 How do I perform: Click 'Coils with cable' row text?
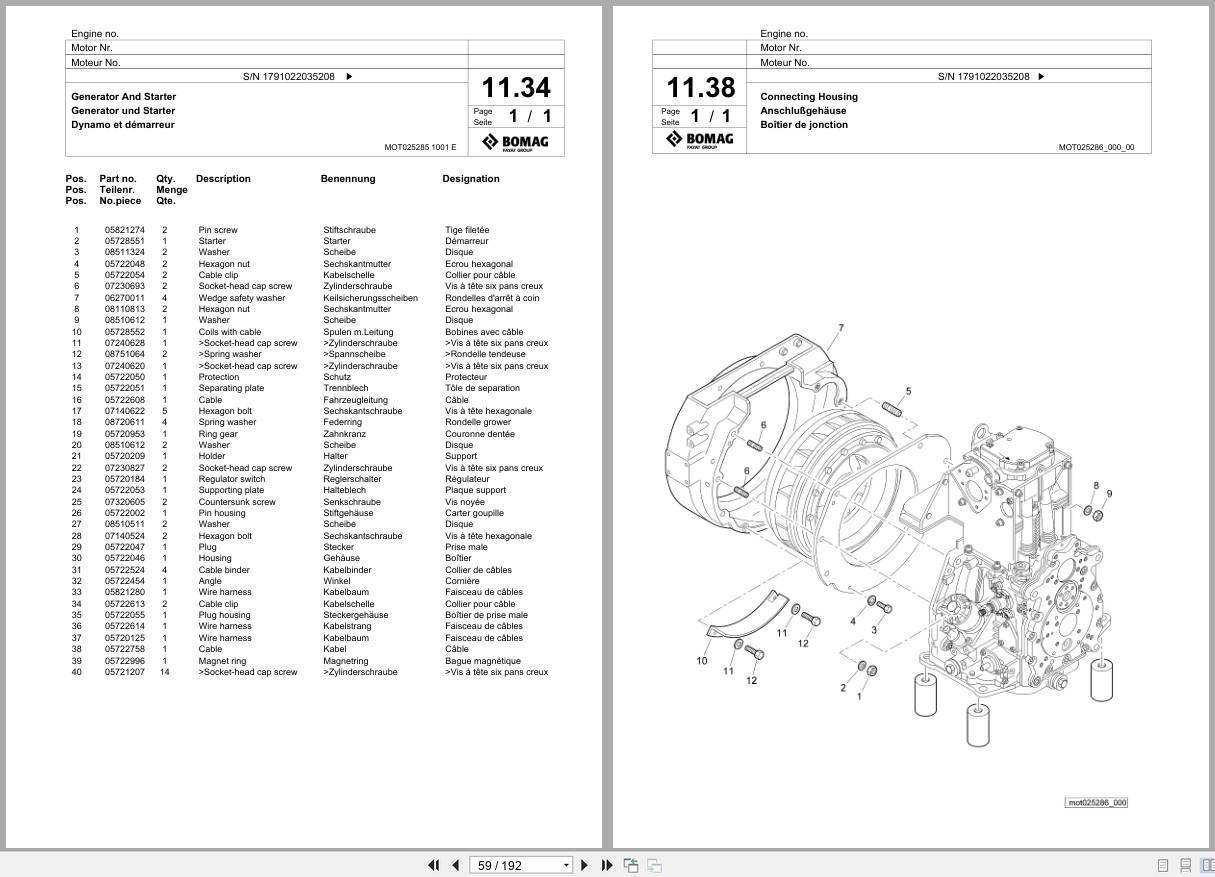(230, 332)
